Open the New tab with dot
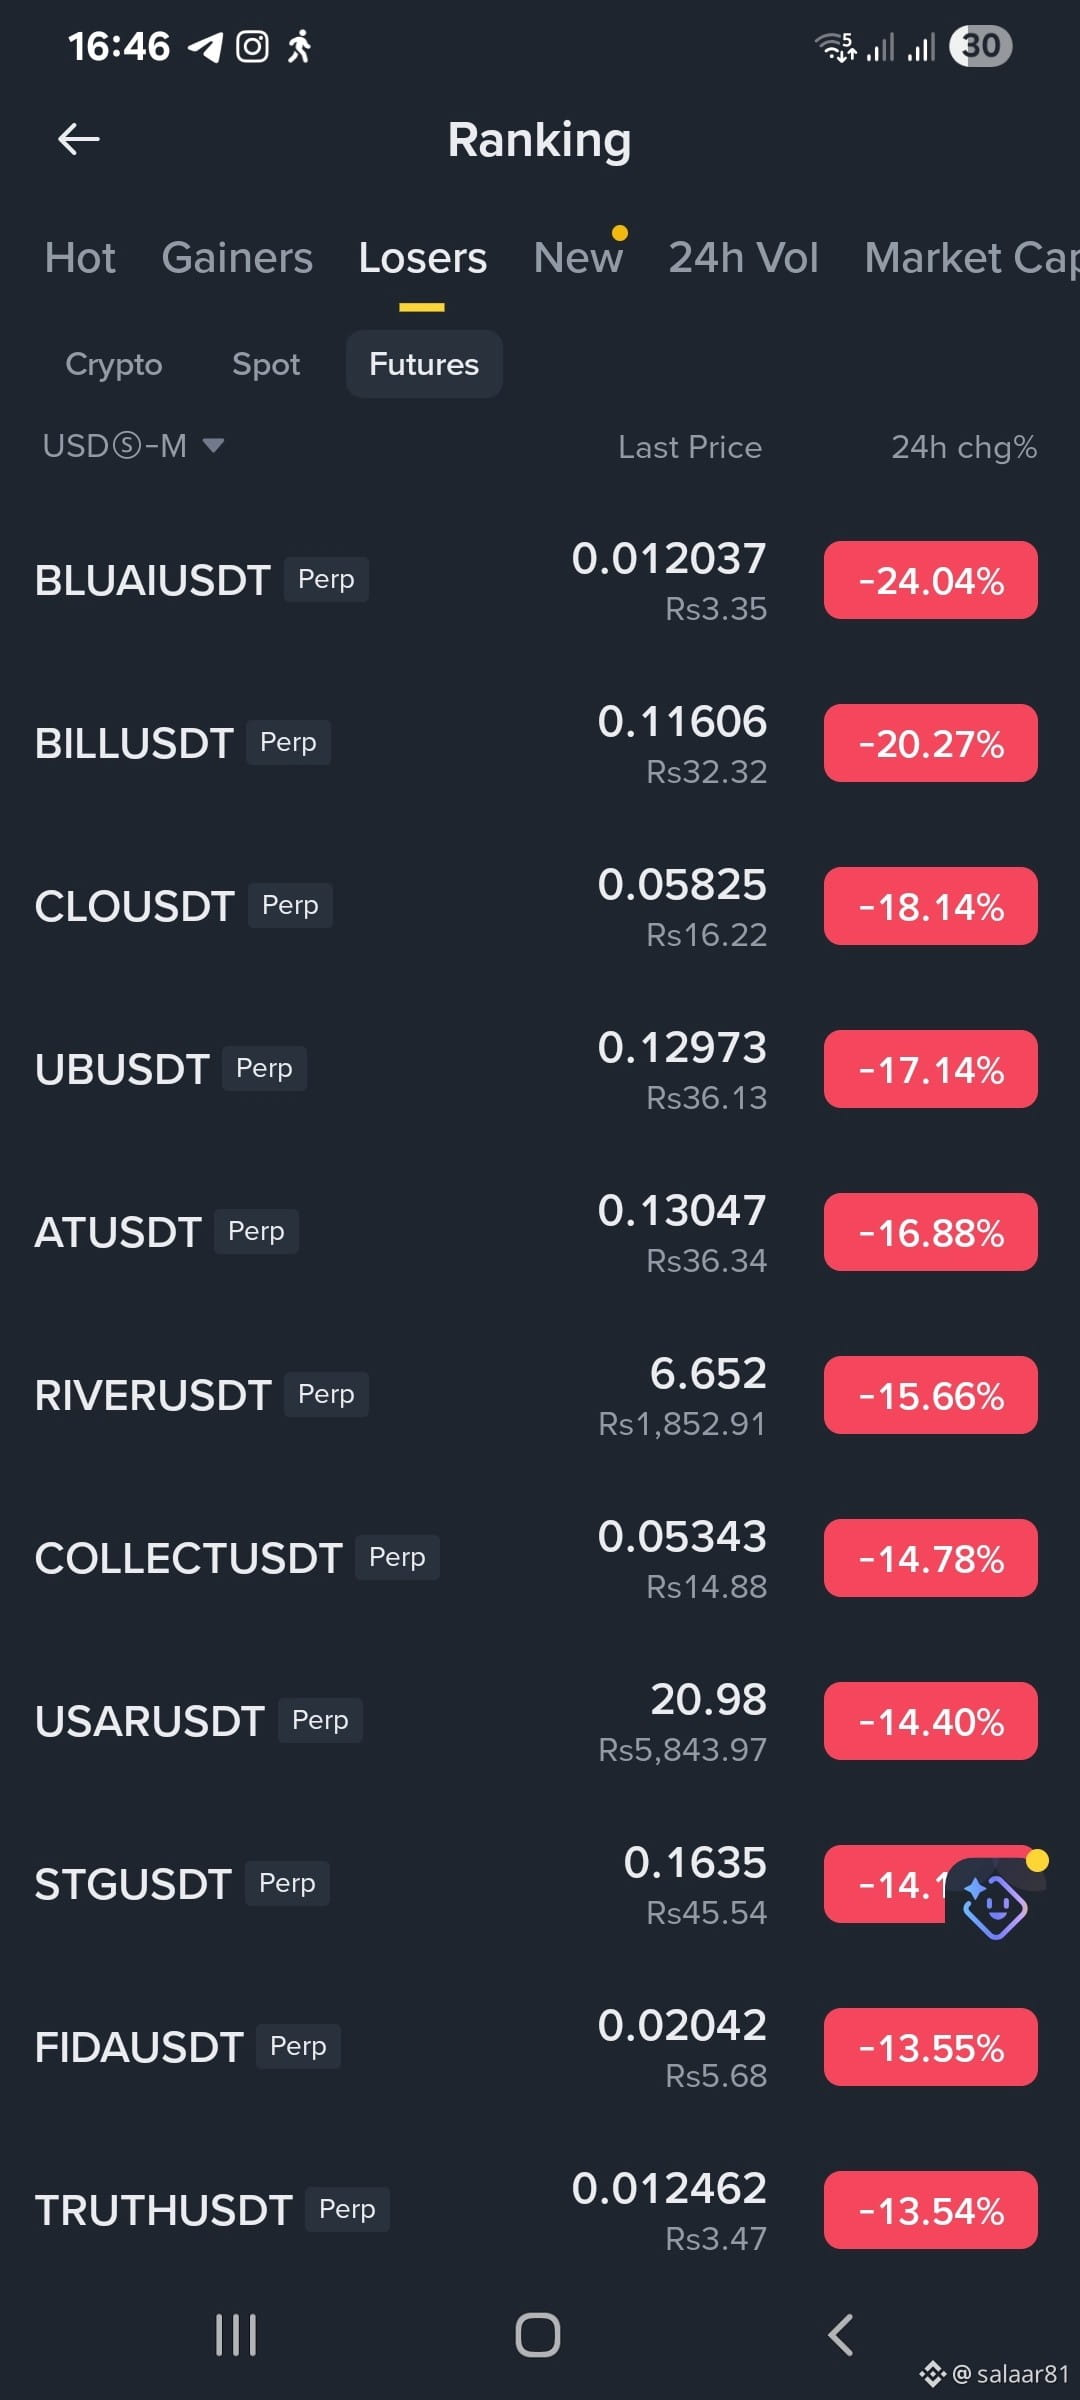 pyautogui.click(x=579, y=258)
